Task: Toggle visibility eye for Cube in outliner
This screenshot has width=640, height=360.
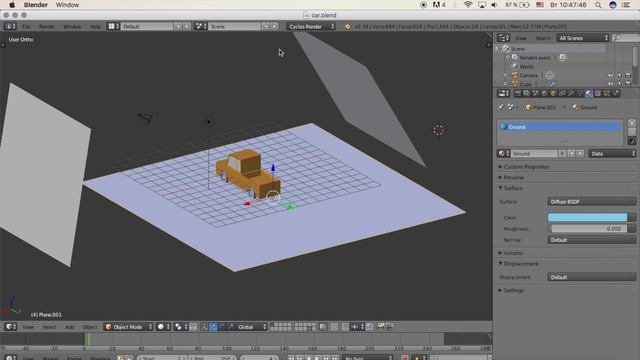Action: tap(611, 84)
